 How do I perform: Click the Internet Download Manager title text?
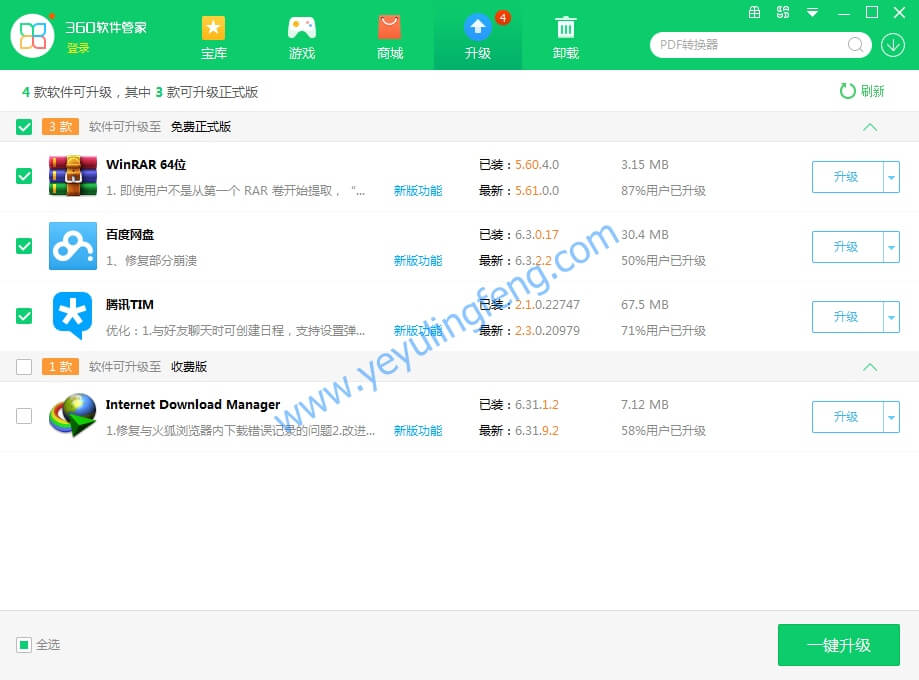(193, 404)
